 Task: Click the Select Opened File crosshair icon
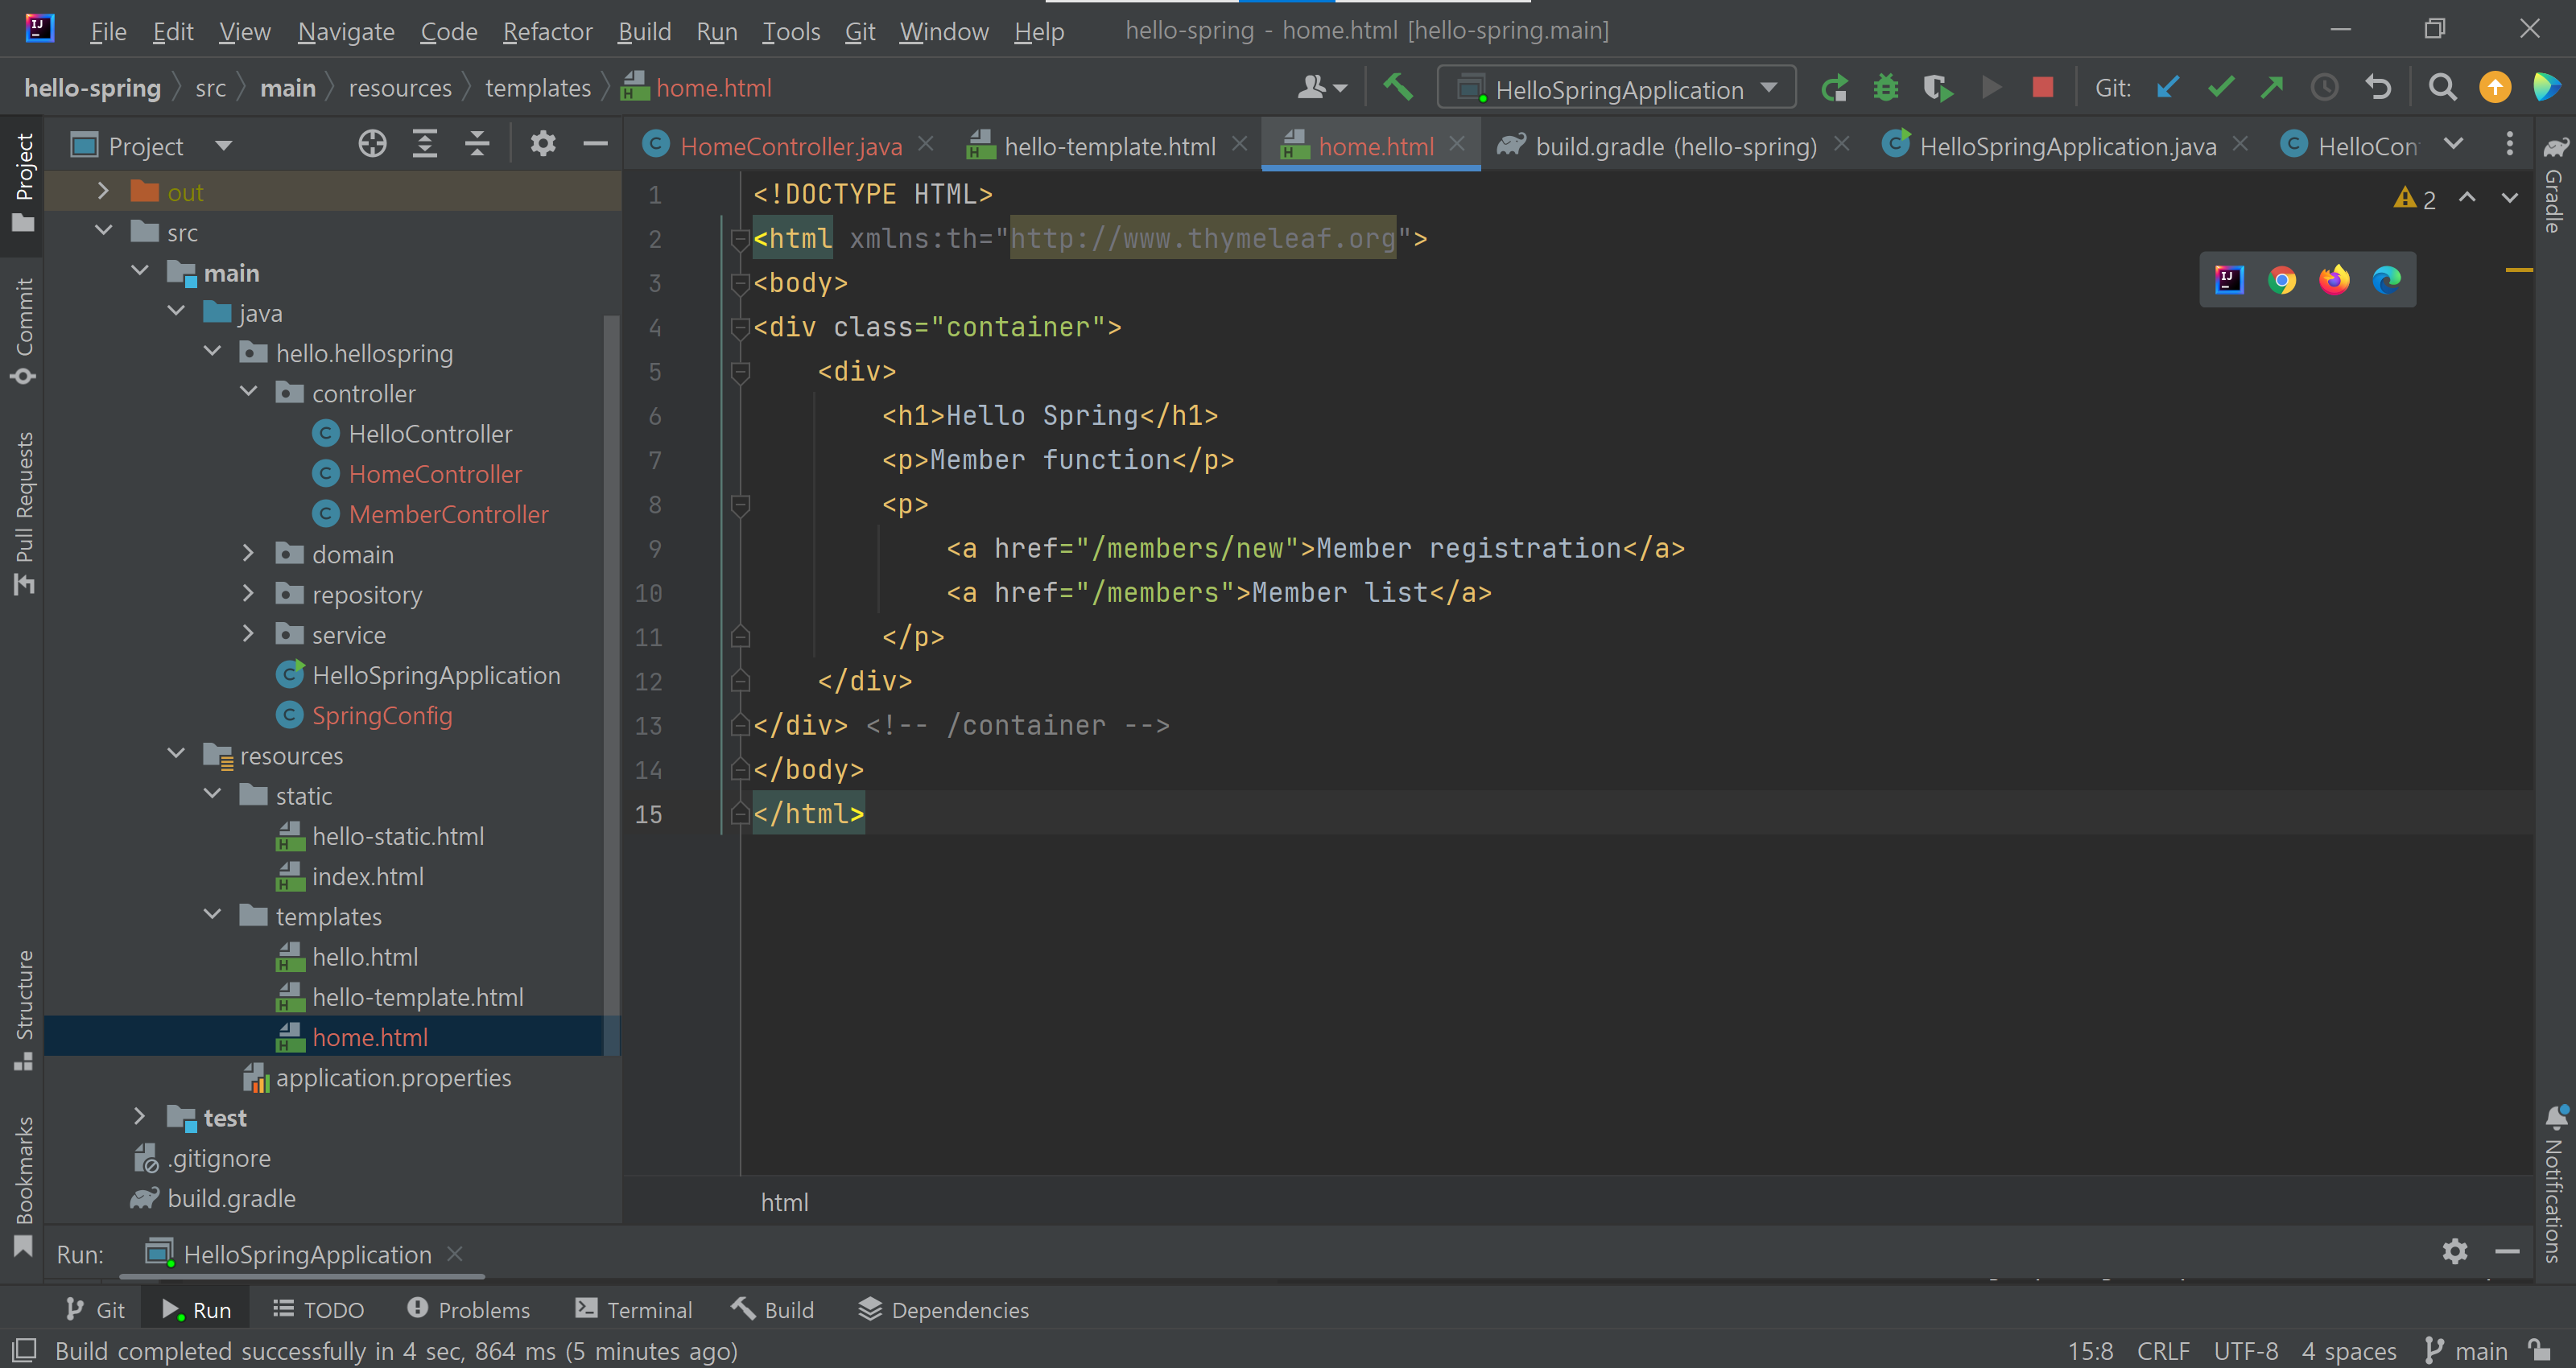click(372, 145)
